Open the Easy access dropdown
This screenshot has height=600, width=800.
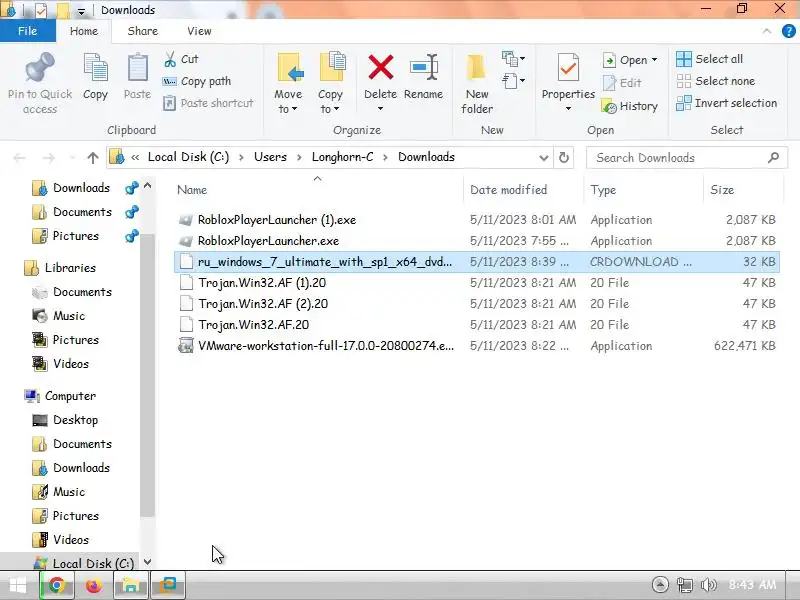(x=513, y=81)
